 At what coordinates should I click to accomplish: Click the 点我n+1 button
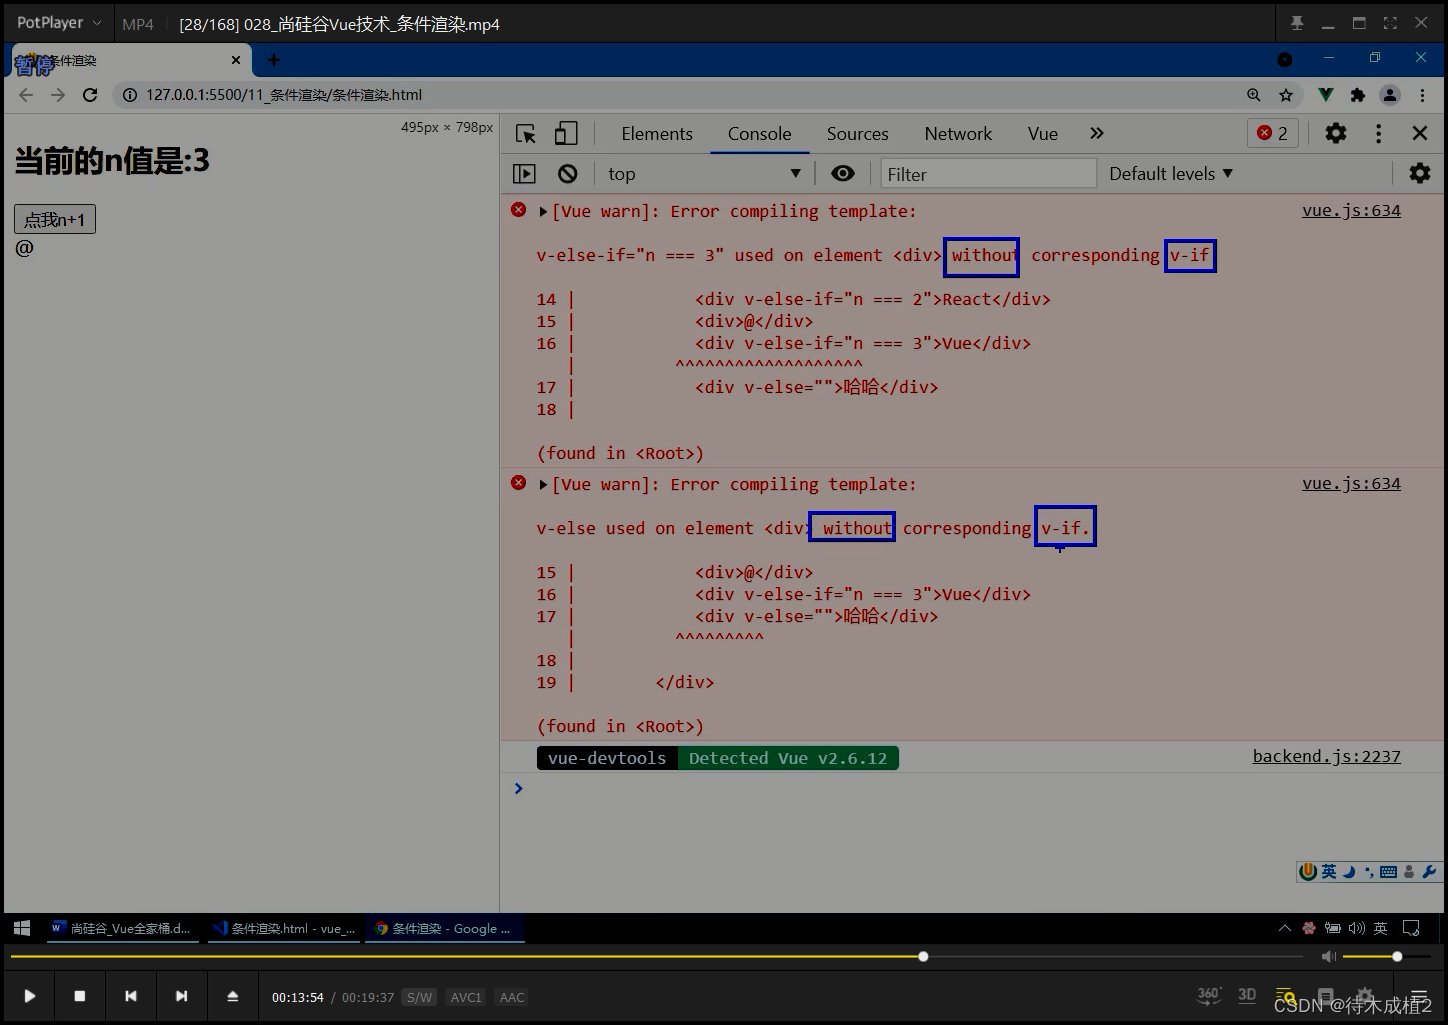click(x=55, y=219)
